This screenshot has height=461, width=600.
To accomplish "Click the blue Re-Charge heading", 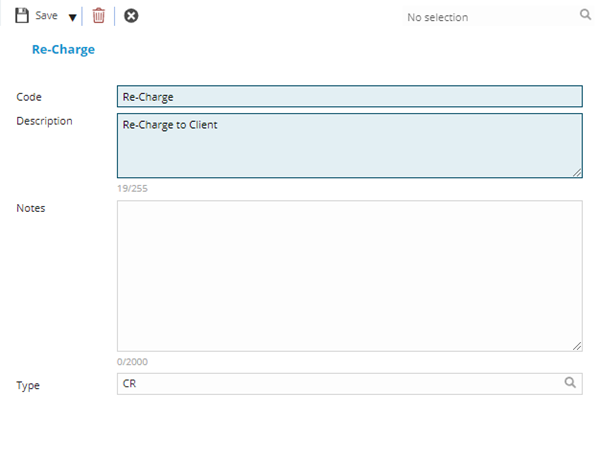I will (x=63, y=49).
